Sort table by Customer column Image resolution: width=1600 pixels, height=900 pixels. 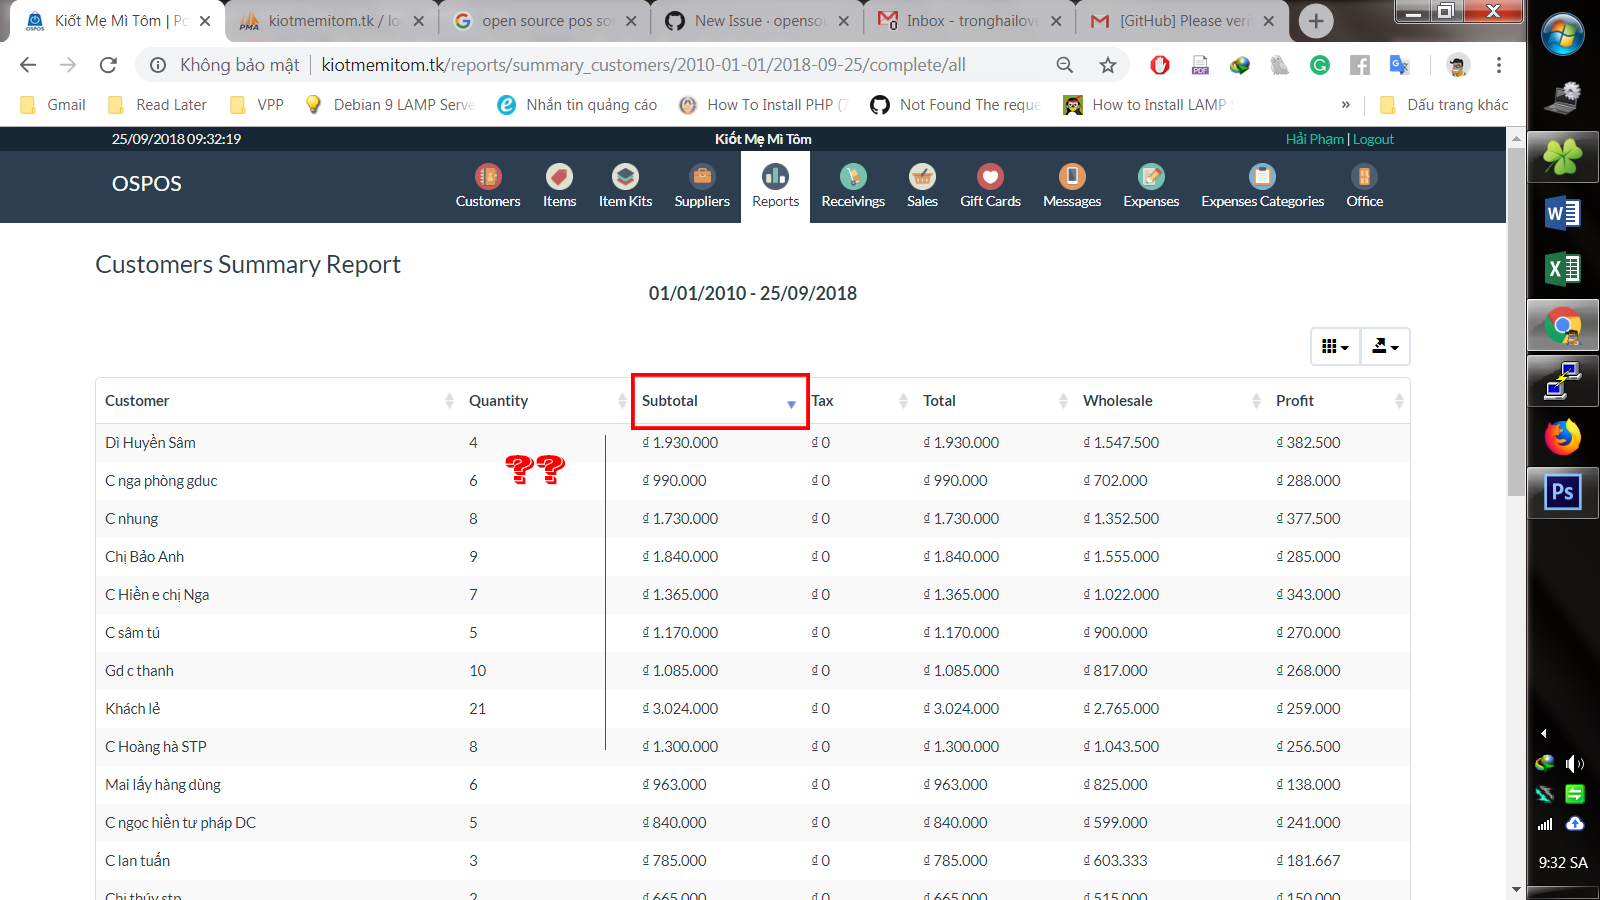[279, 400]
